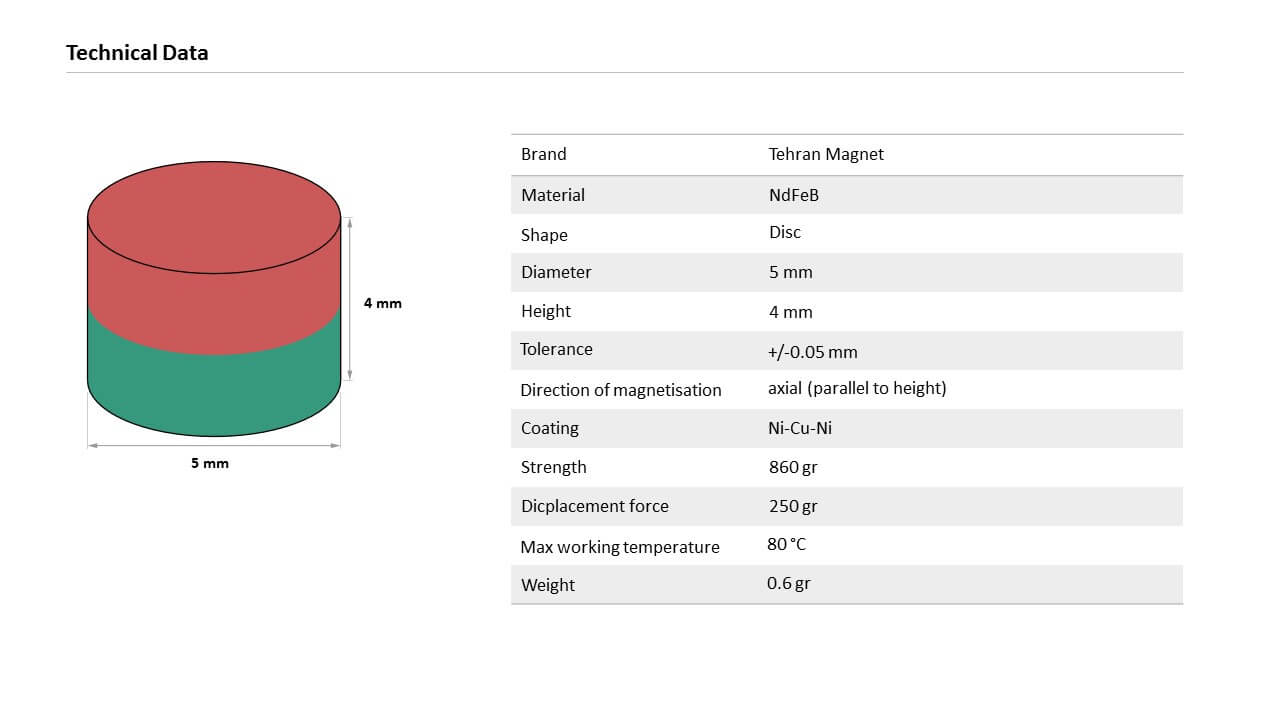Viewport: 1280px width, 720px height.
Task: Click the NdFeB material value
Action: click(793, 195)
